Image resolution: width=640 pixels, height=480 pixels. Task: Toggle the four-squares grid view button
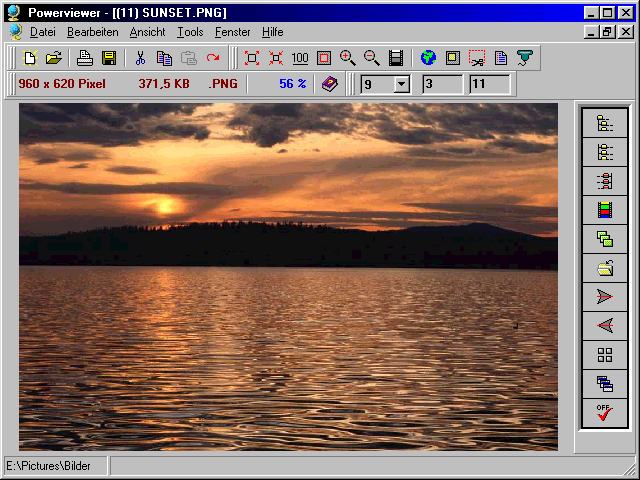pyautogui.click(x=604, y=355)
